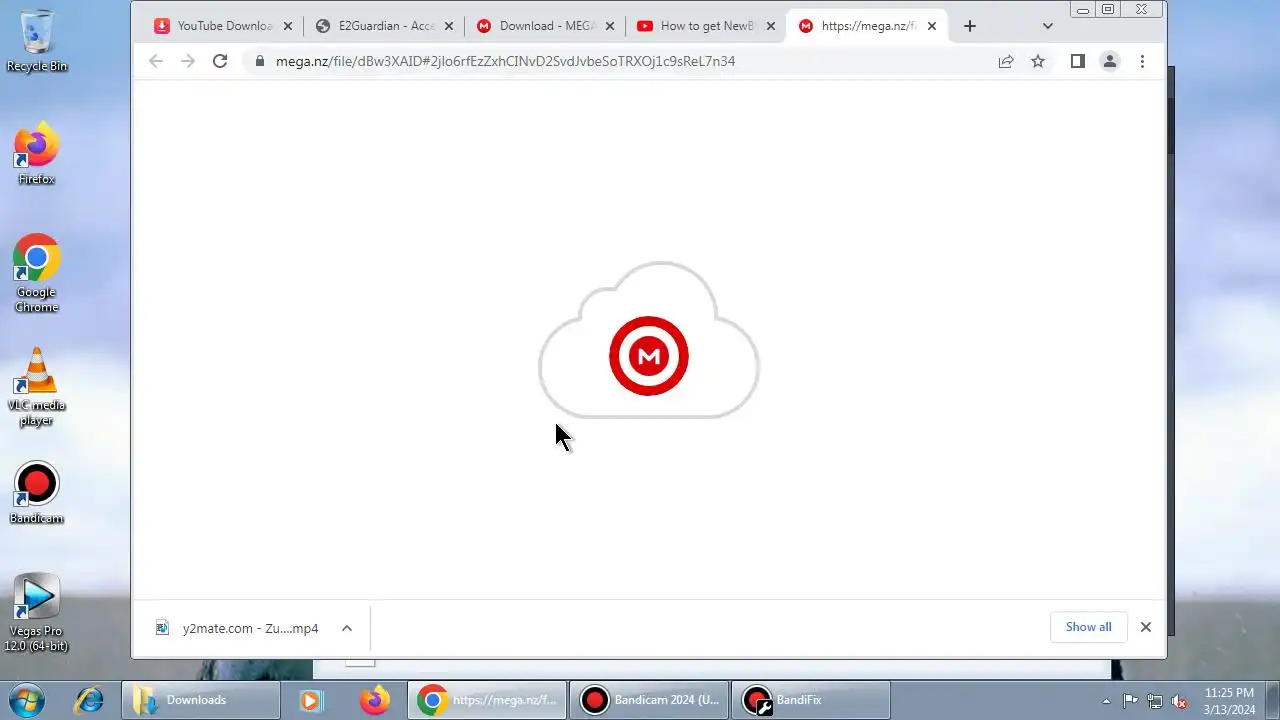Image resolution: width=1280 pixels, height=720 pixels.
Task: Select Google Chrome desktop shortcut
Action: (37, 273)
